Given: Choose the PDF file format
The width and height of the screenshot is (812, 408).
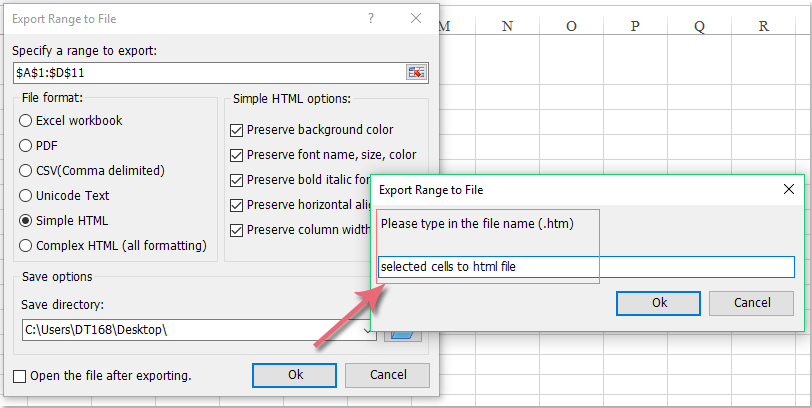Looking at the screenshot, I should coord(27,146).
